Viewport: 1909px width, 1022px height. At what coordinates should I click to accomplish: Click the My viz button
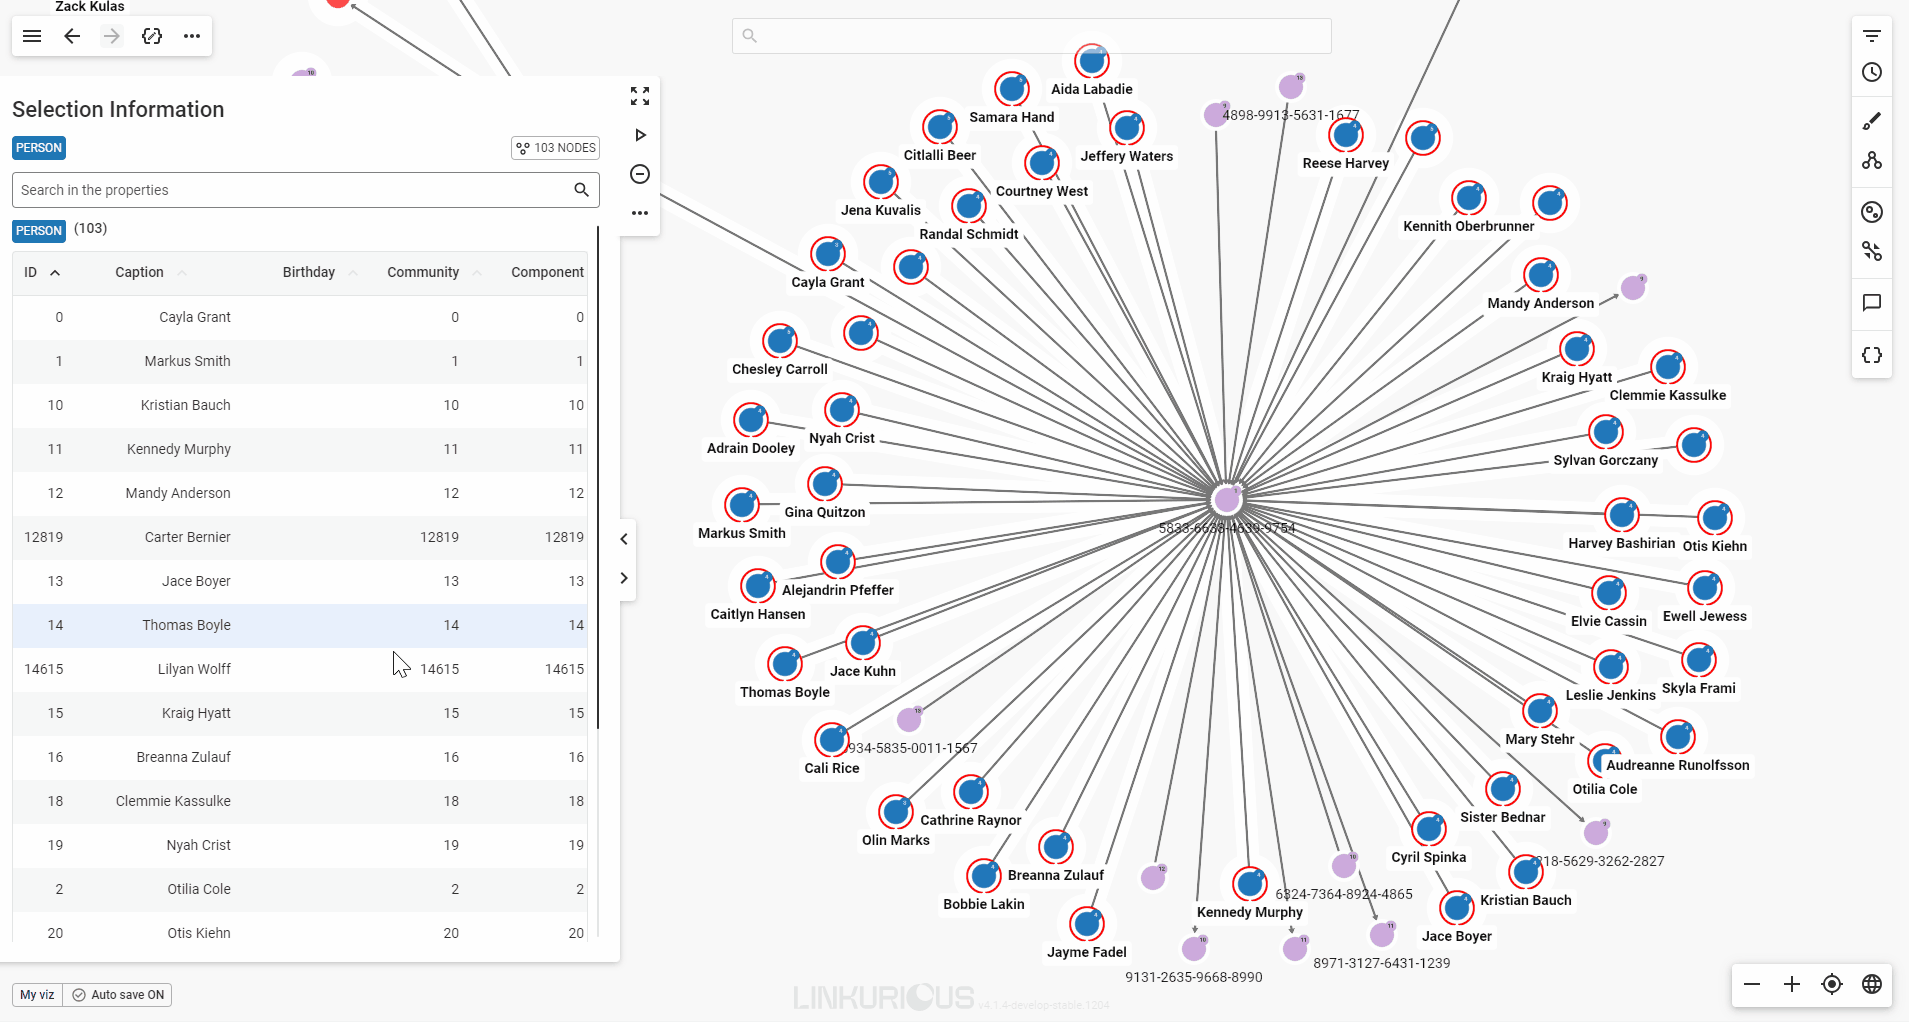tap(37, 995)
